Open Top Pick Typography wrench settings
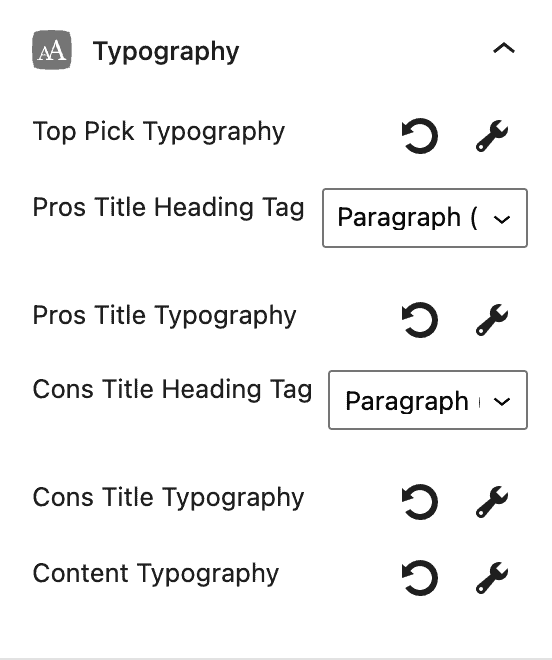The width and height of the screenshot is (552, 660). click(492, 136)
